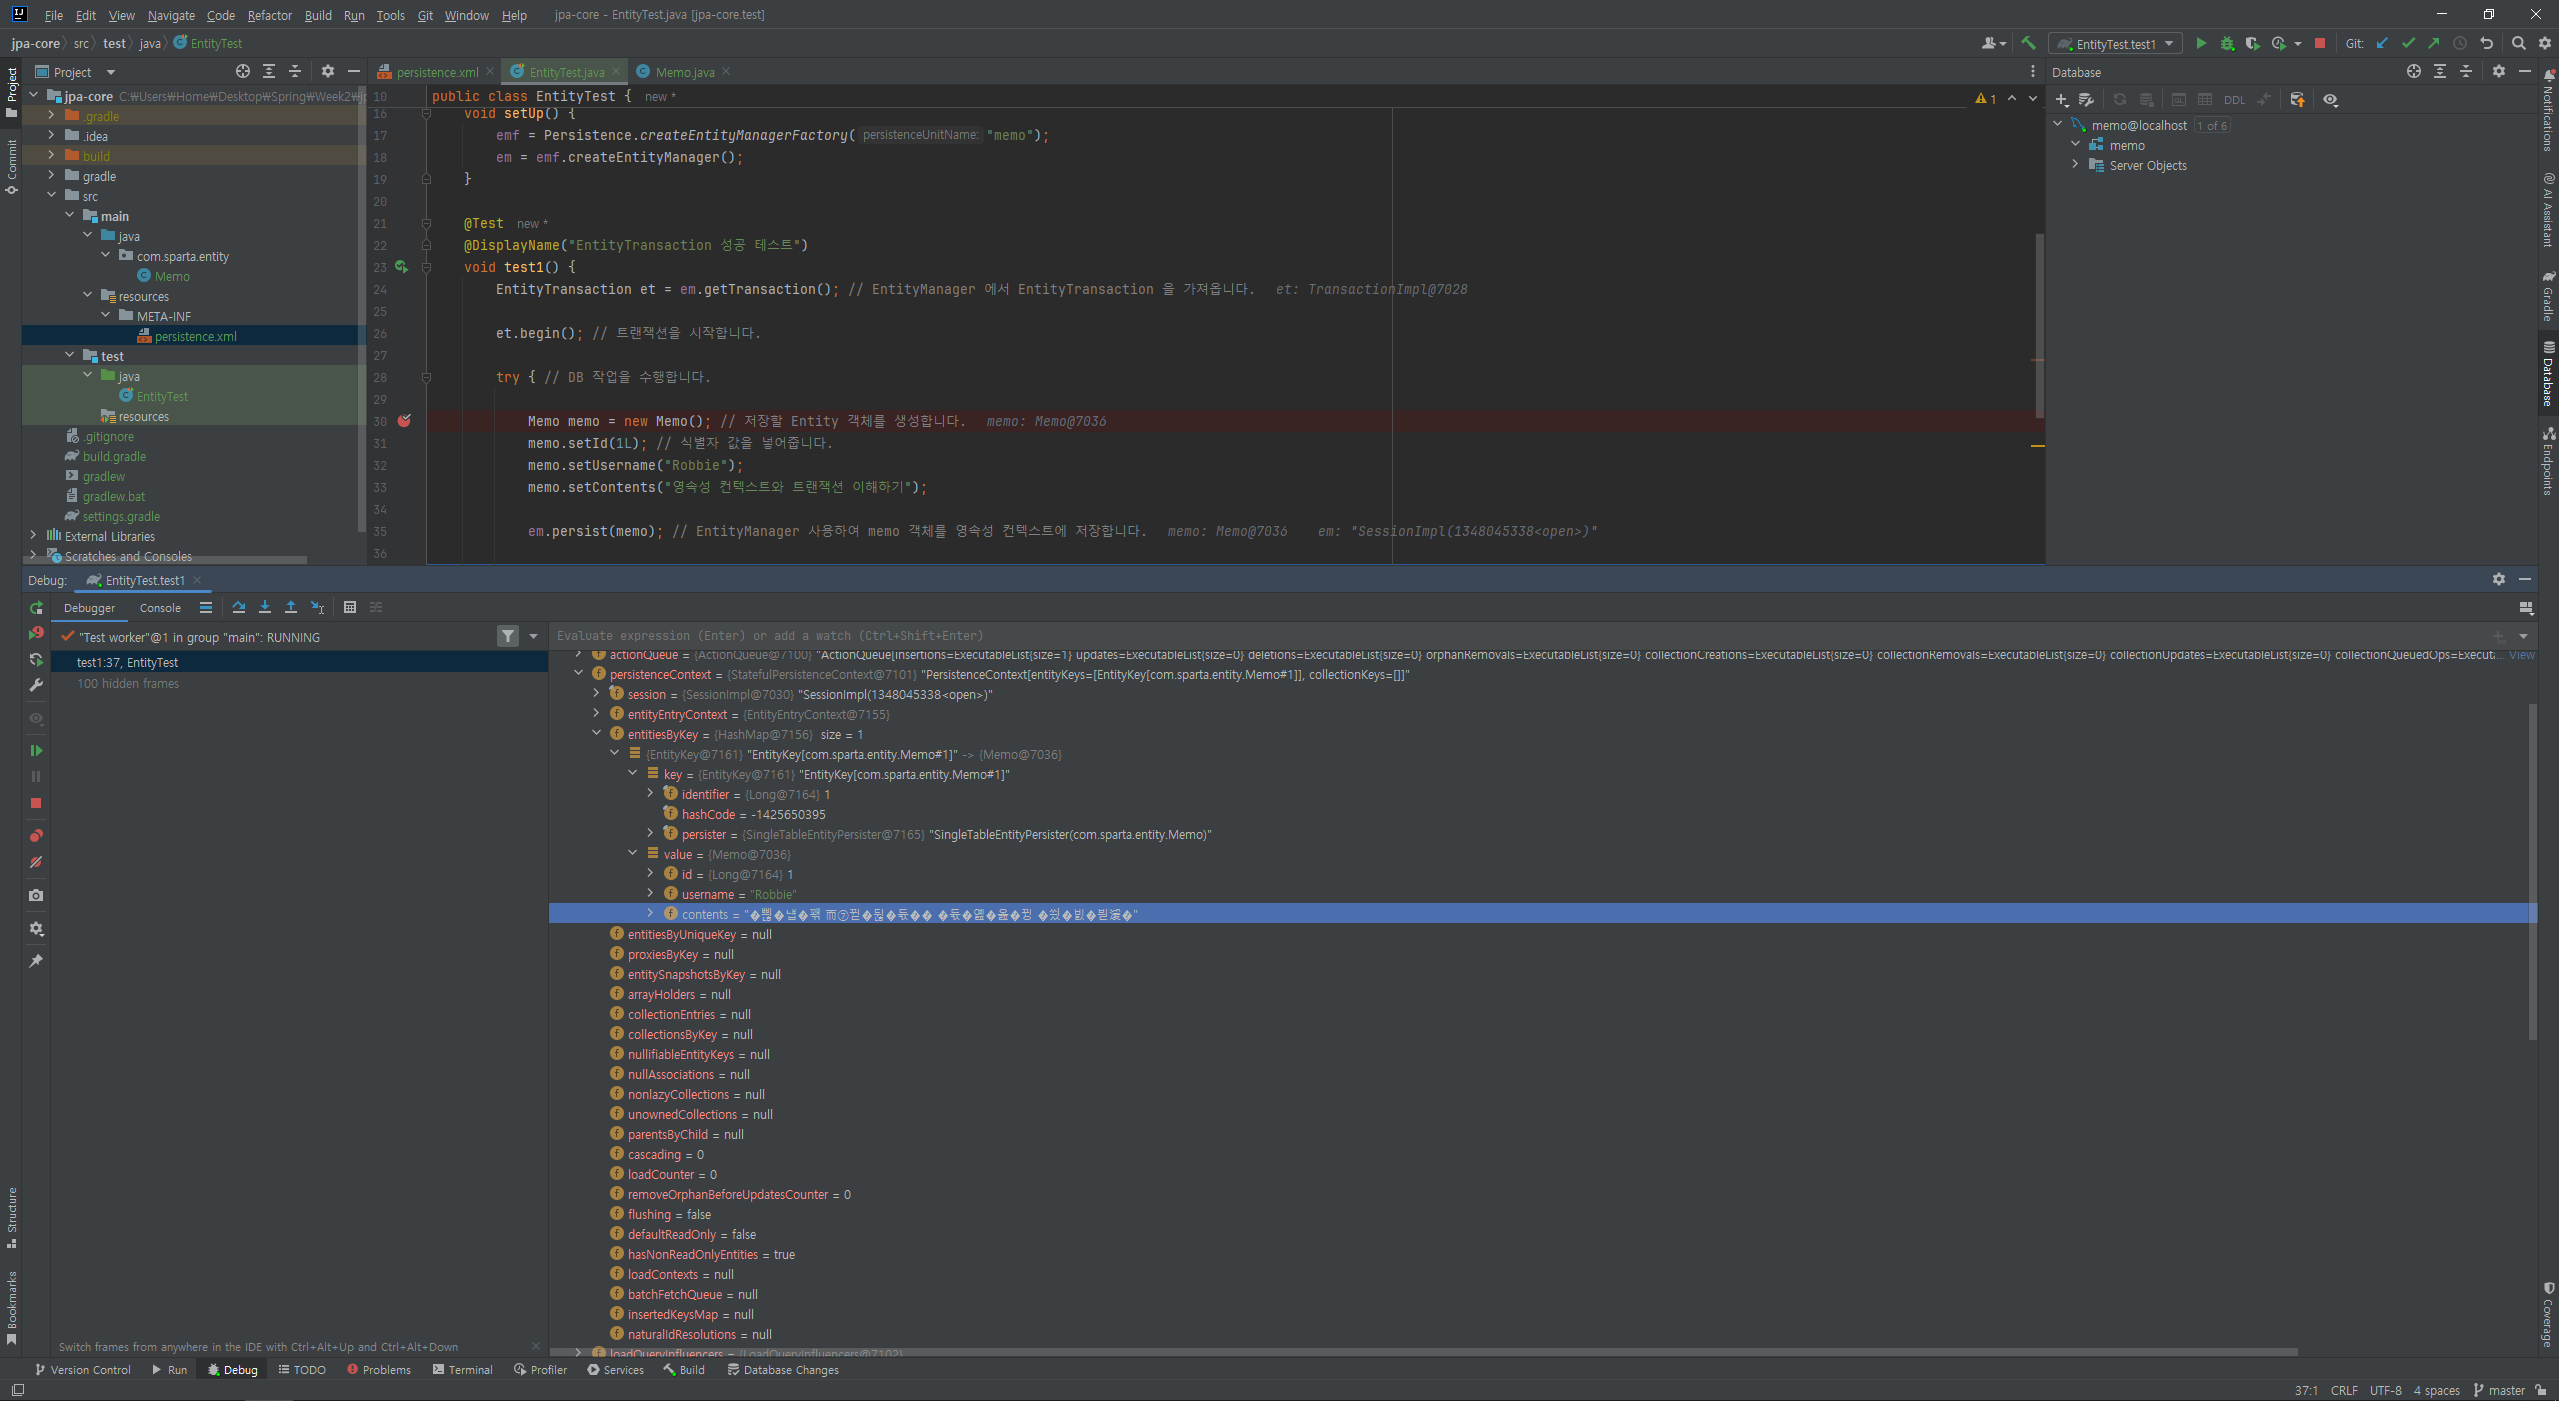Collapse the src folder in Project tree

tap(51, 196)
